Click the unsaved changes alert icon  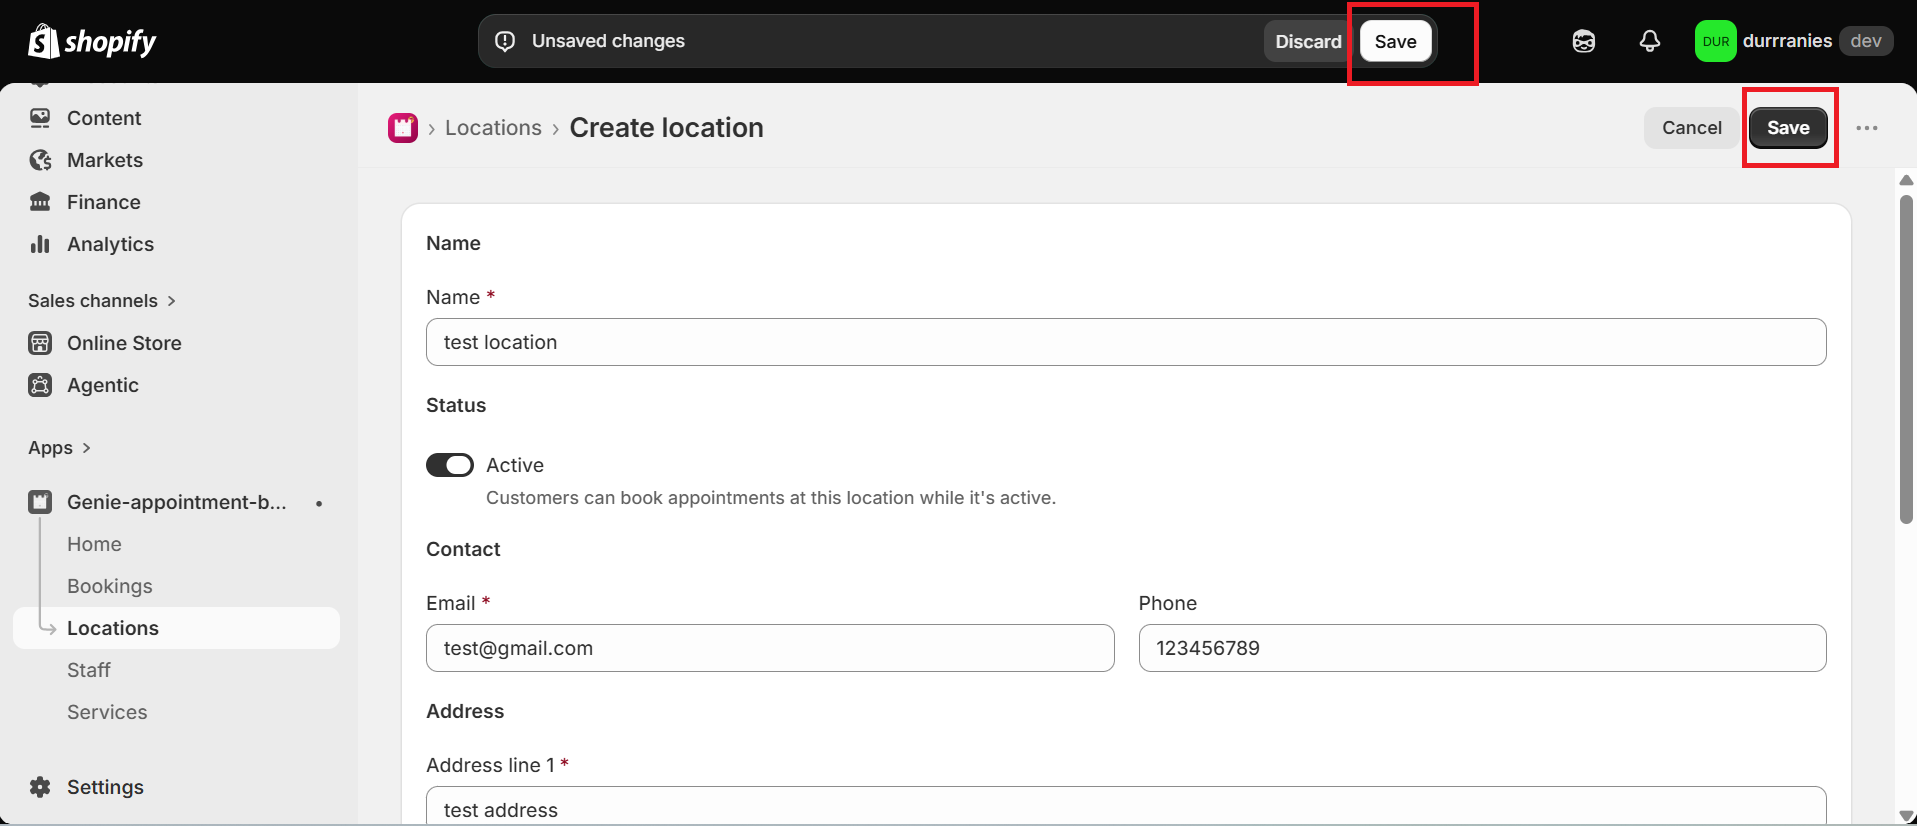(505, 41)
